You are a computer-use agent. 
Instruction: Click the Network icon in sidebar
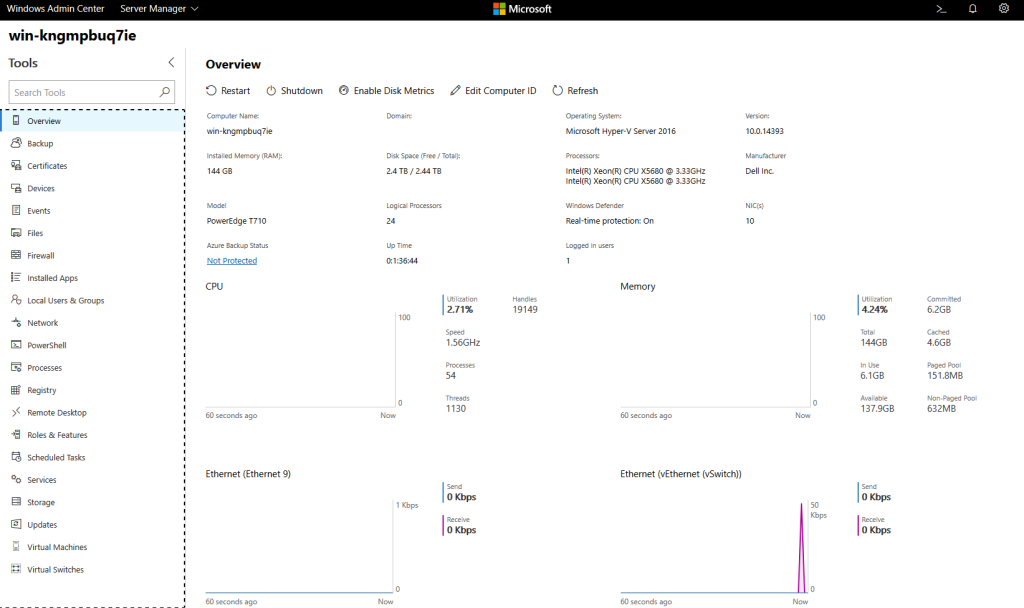coord(16,323)
